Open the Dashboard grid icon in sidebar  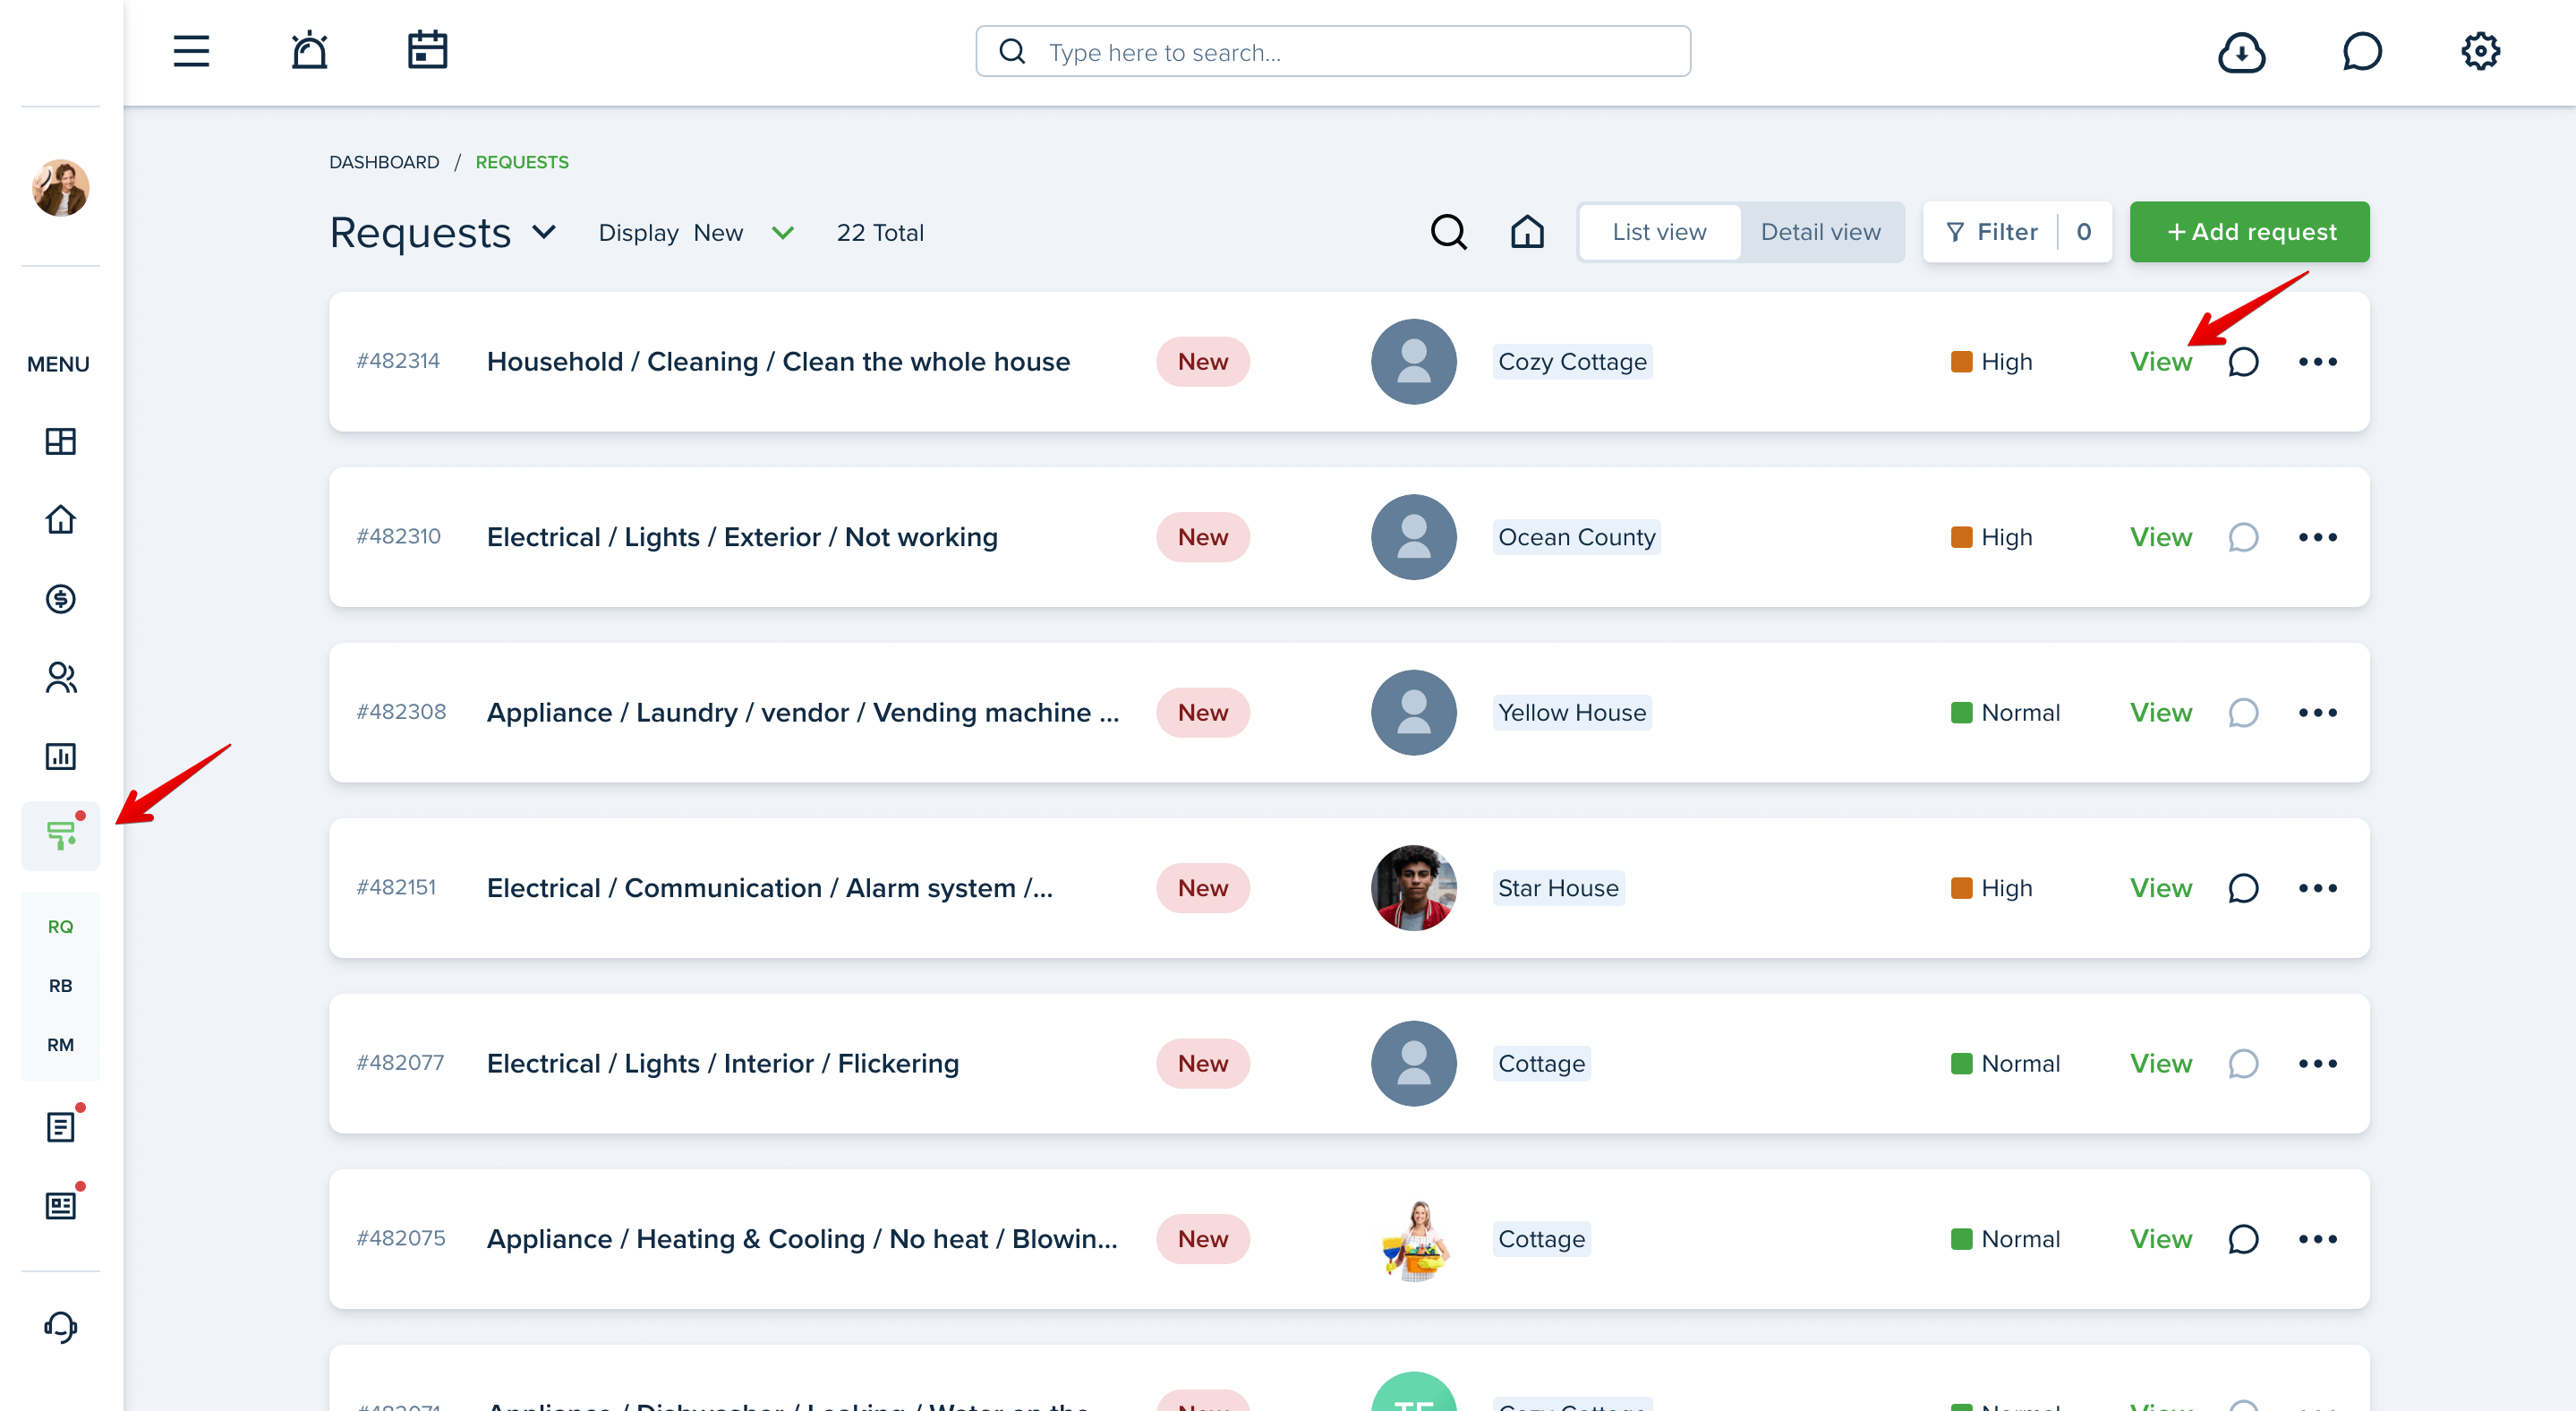(x=60, y=441)
